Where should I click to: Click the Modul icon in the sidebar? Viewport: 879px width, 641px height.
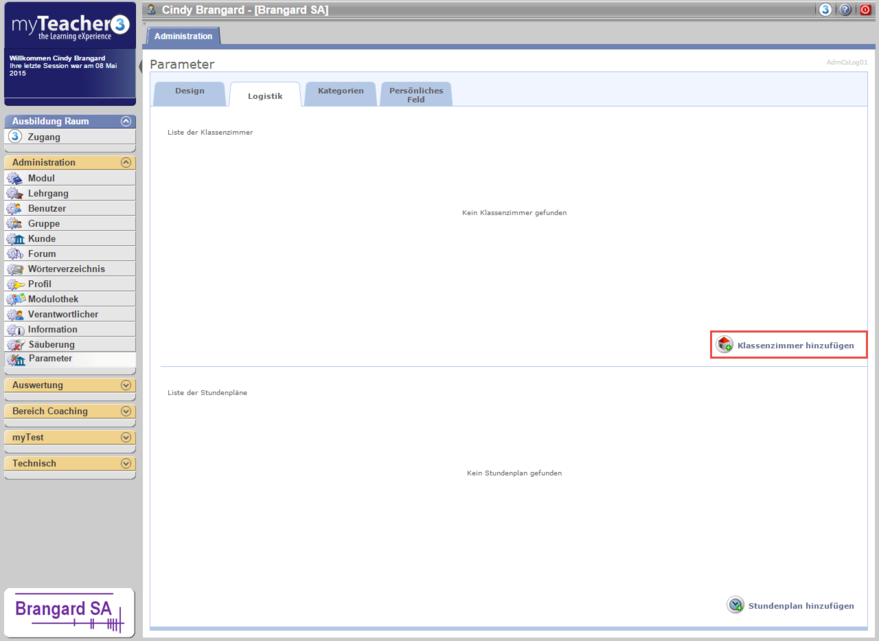click(x=15, y=178)
